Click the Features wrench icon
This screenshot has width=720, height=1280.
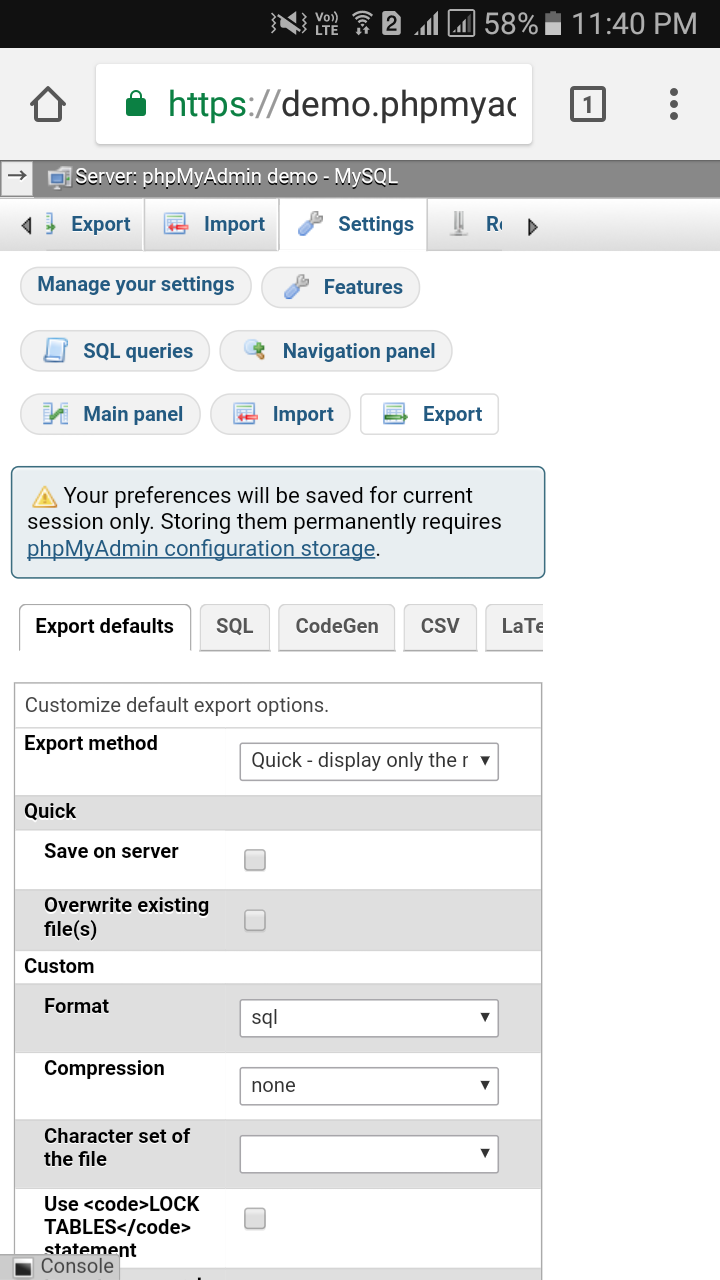(295, 287)
